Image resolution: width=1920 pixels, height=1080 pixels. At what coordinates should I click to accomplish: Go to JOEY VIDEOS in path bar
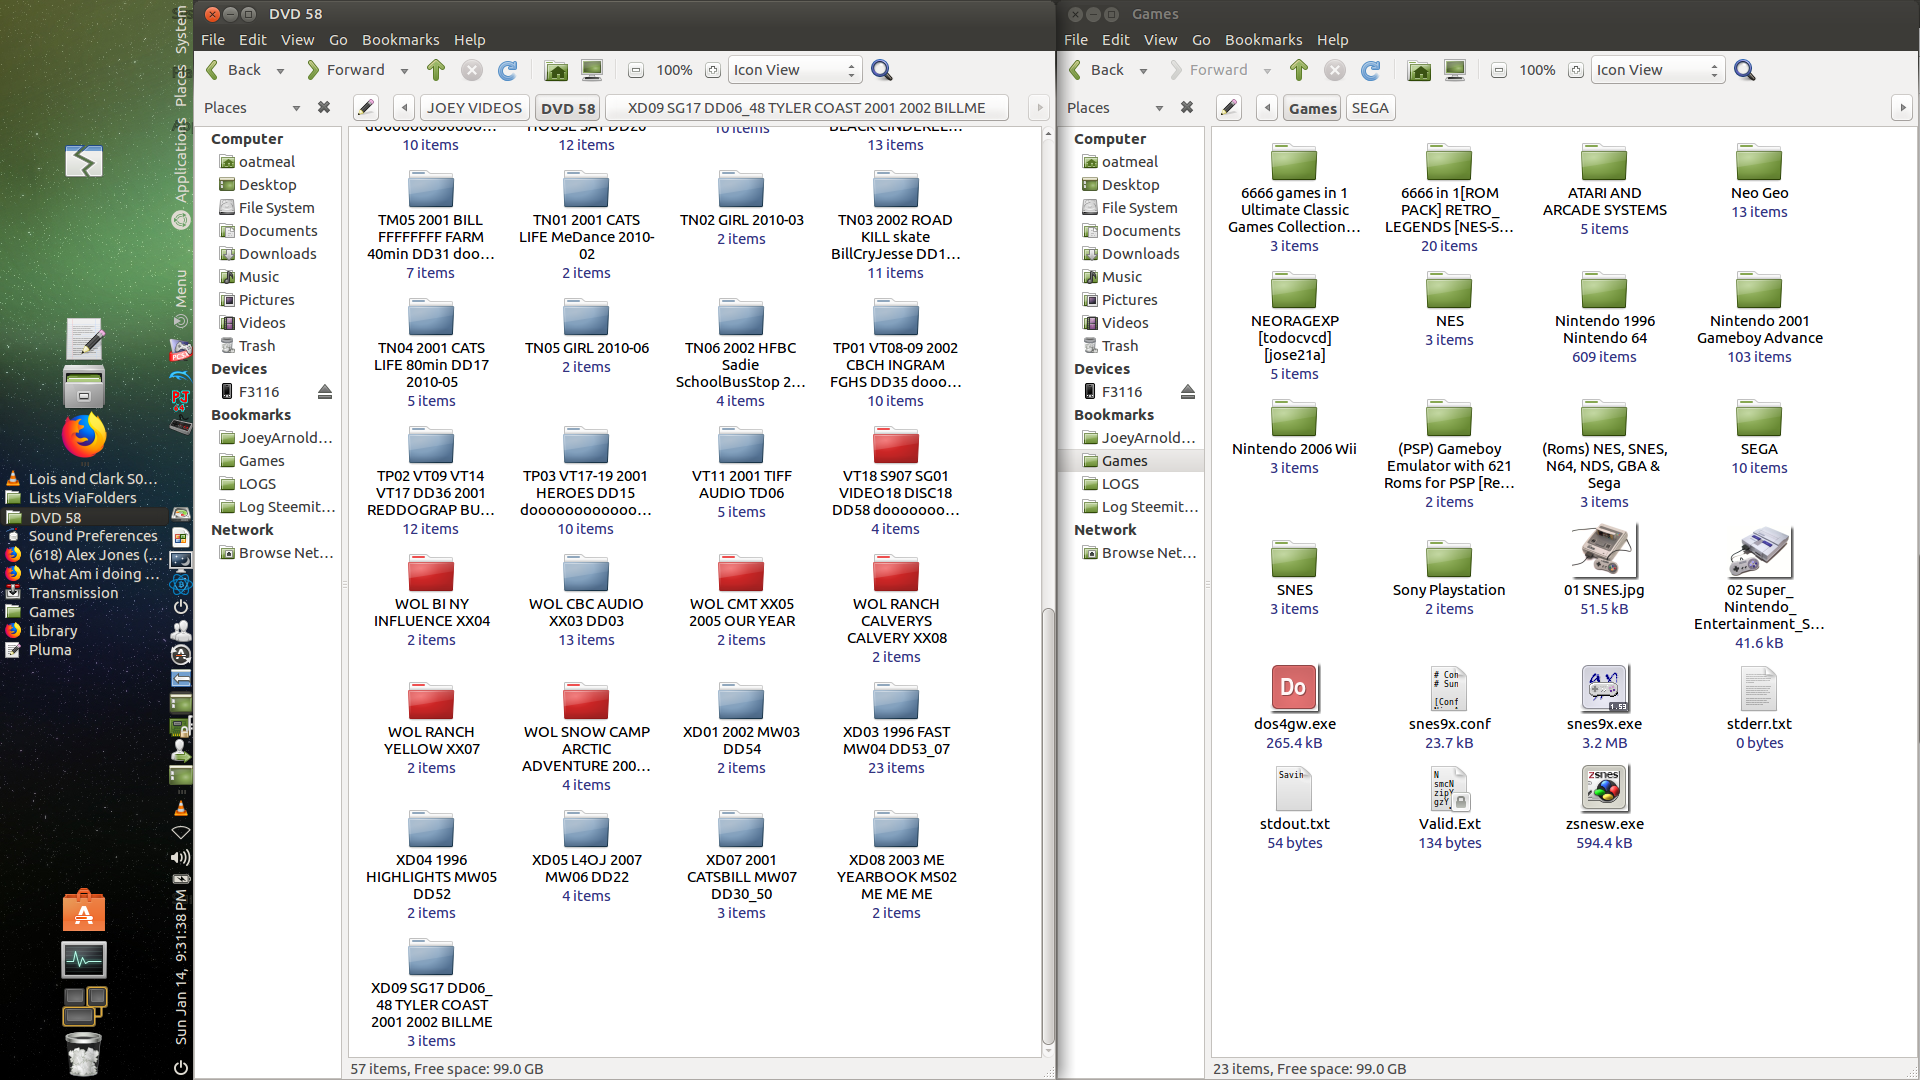tap(474, 108)
